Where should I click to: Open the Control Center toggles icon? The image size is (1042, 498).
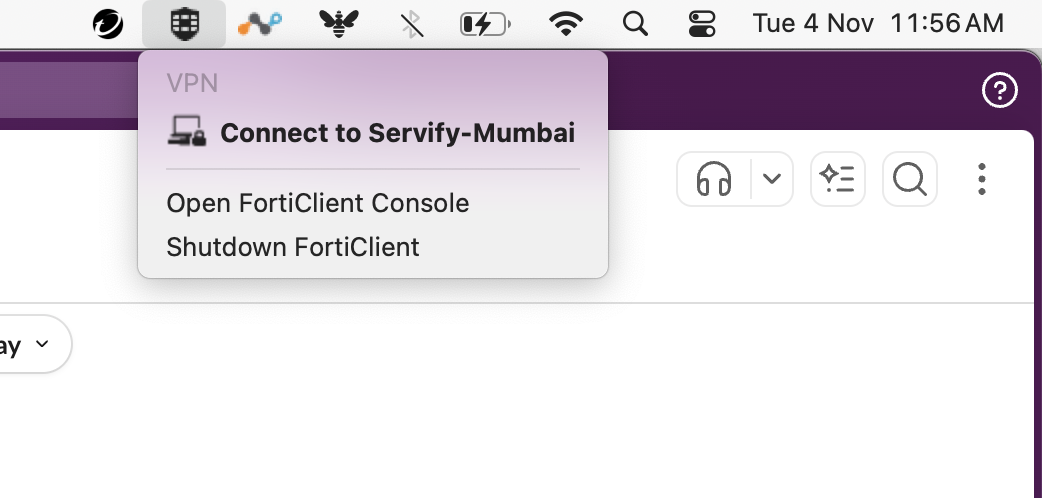(x=703, y=24)
